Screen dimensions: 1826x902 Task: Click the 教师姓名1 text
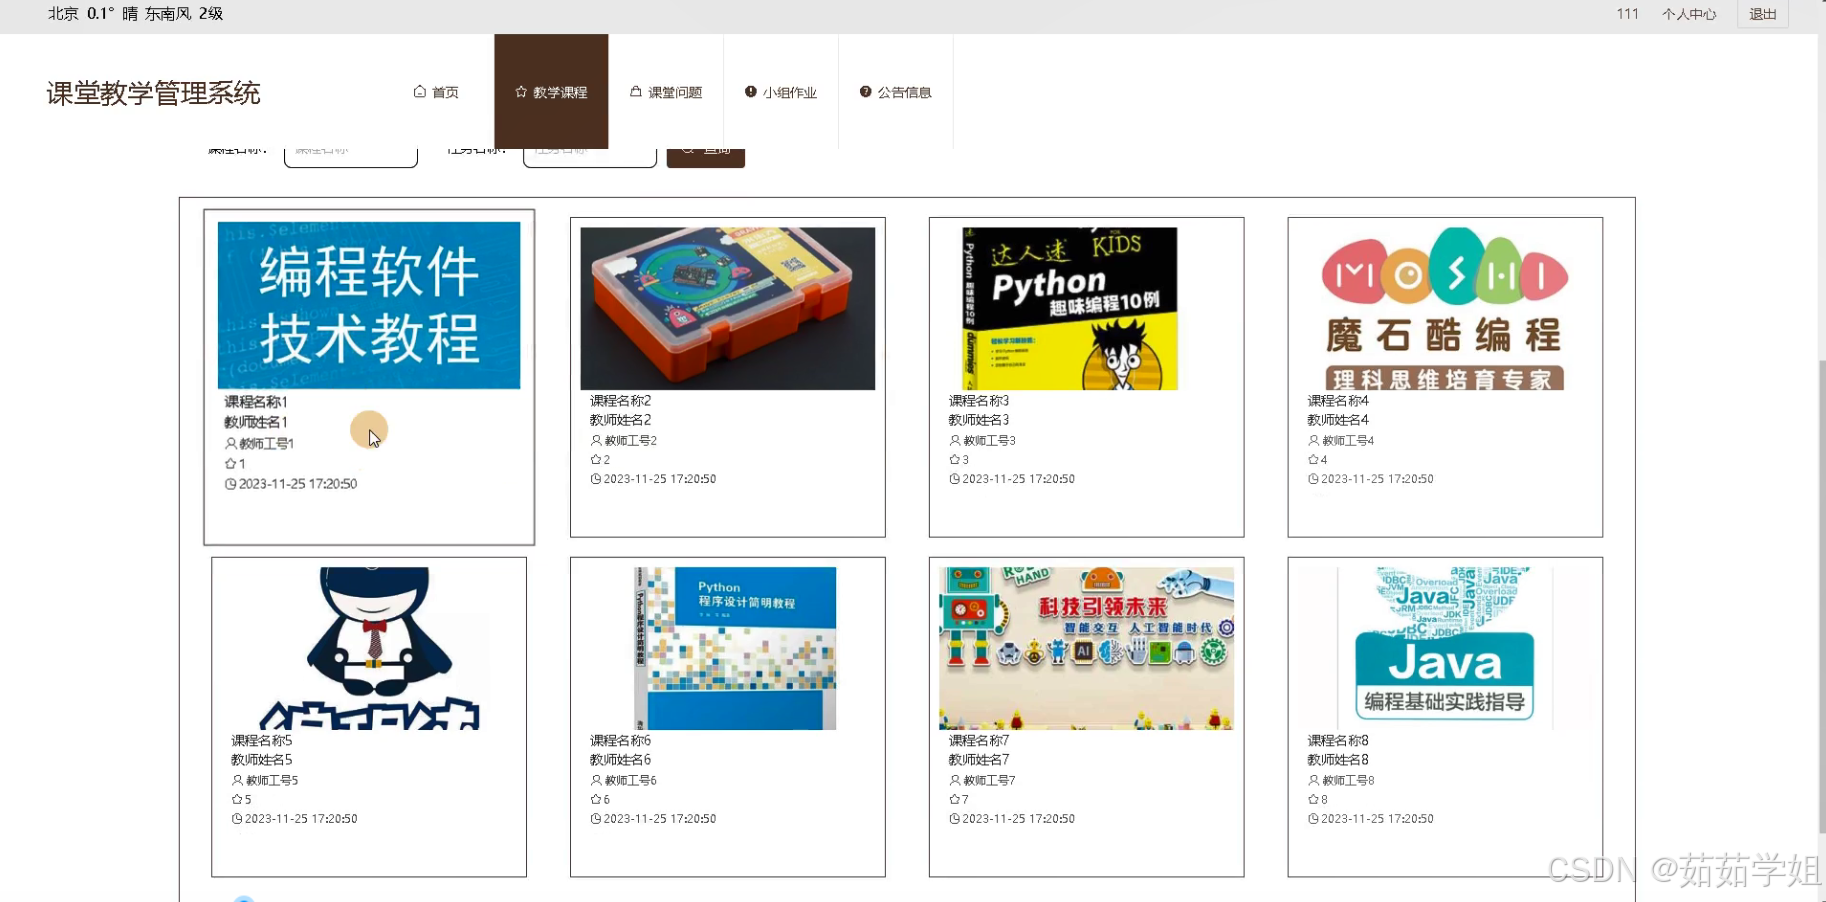pos(256,422)
